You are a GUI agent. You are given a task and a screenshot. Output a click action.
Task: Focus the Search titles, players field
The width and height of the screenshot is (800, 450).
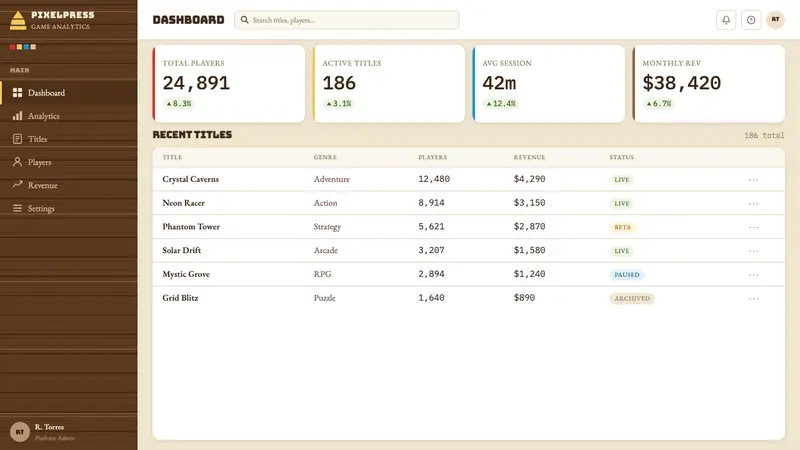[346, 20]
